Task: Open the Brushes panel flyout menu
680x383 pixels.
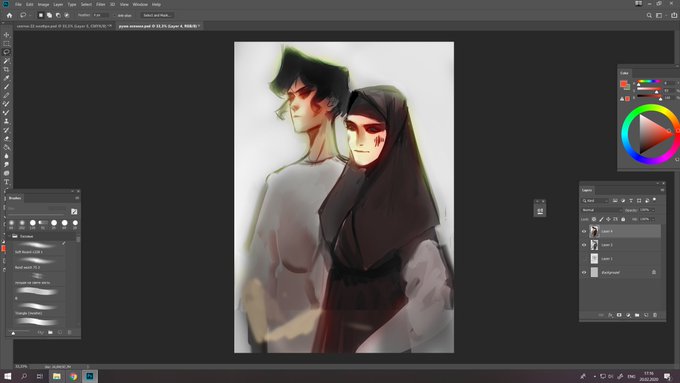Action: 77,198
